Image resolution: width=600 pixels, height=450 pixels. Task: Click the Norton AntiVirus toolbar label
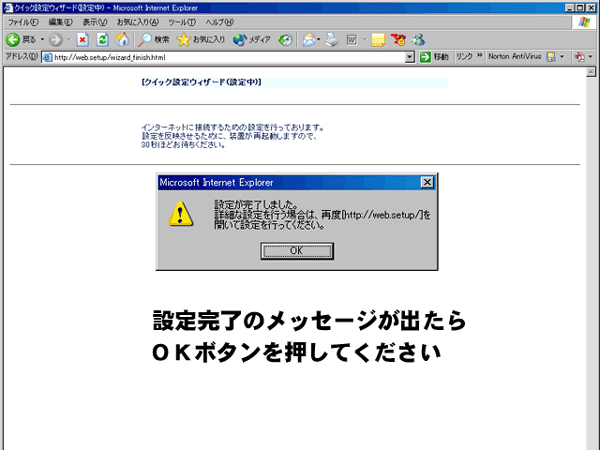[x=514, y=56]
